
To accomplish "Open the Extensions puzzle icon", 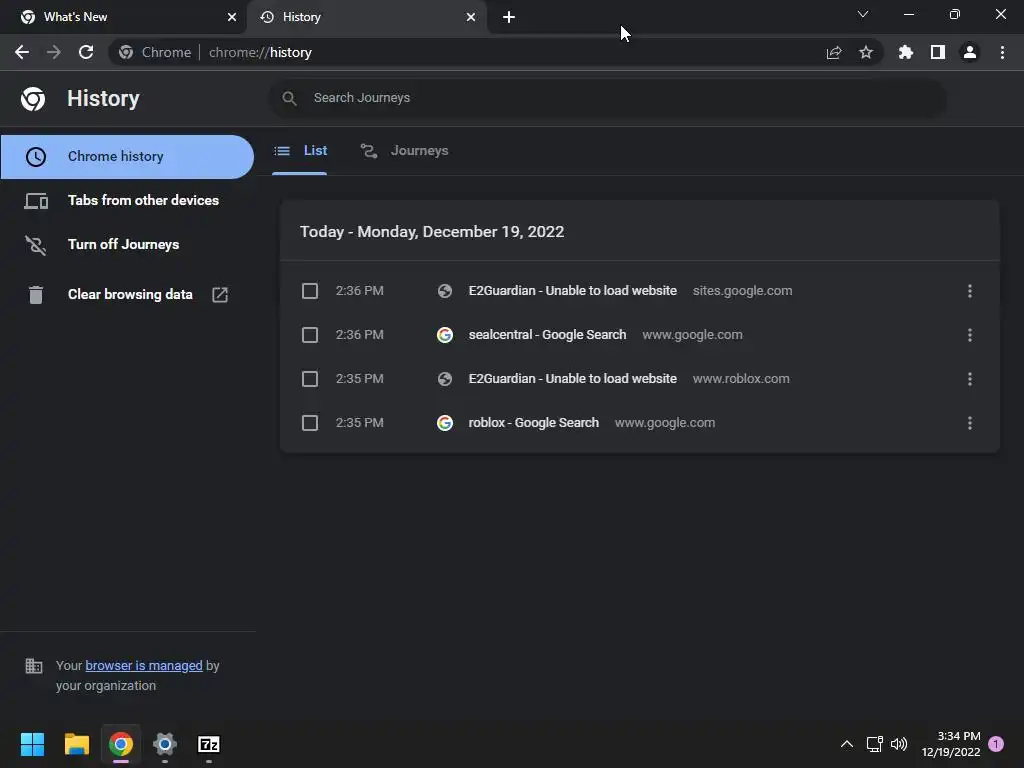I will [906, 52].
